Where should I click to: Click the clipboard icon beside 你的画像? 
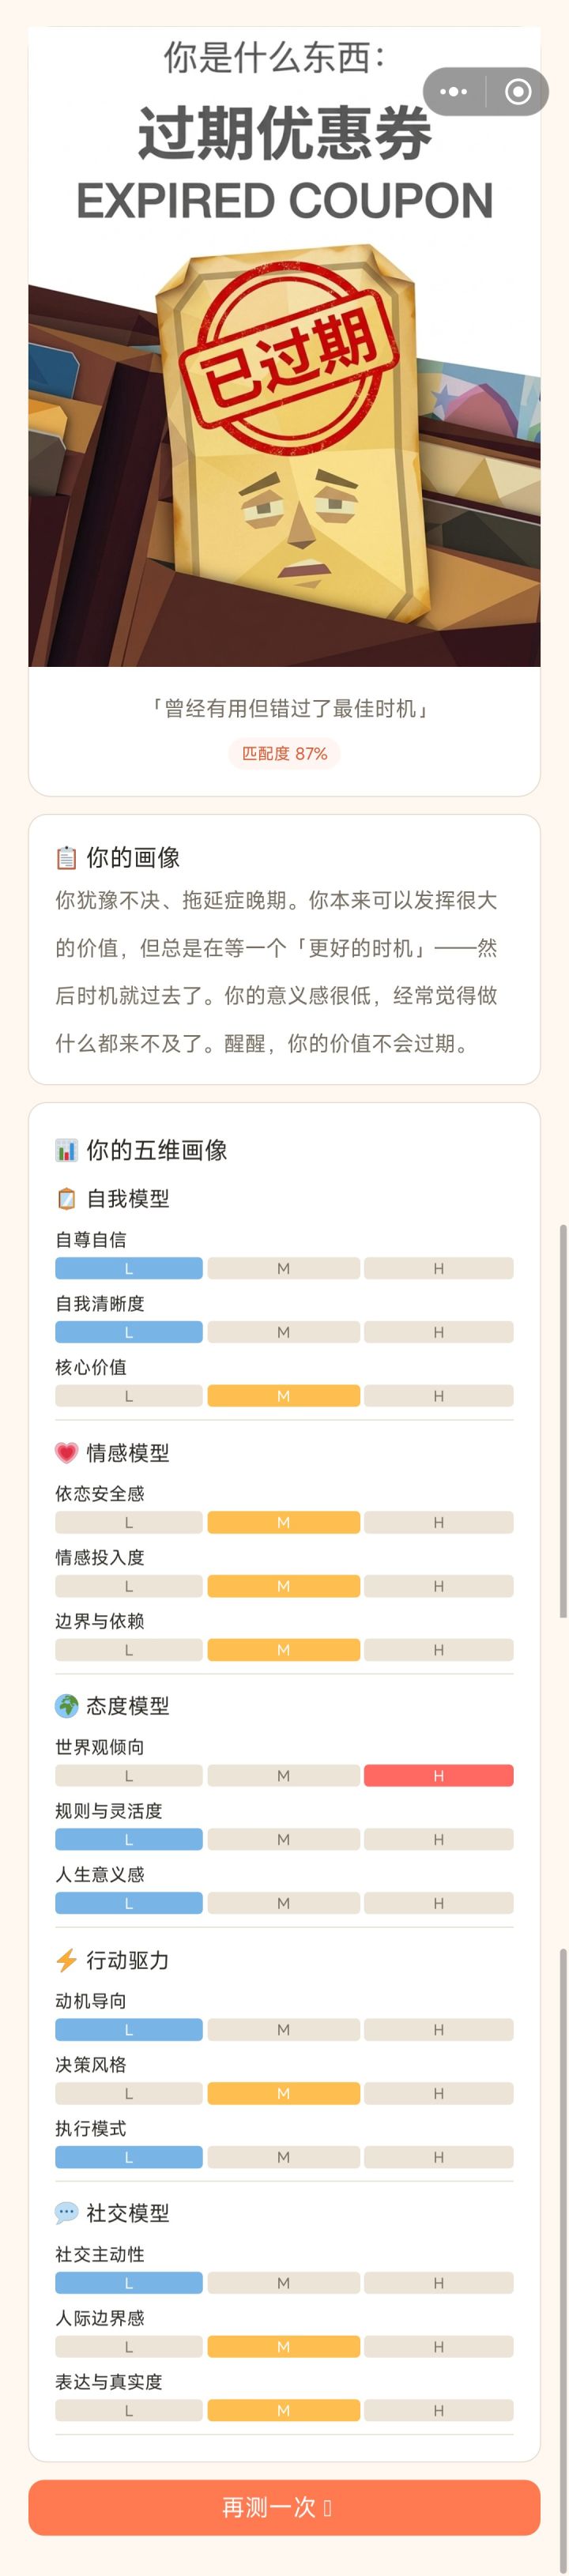(x=66, y=857)
